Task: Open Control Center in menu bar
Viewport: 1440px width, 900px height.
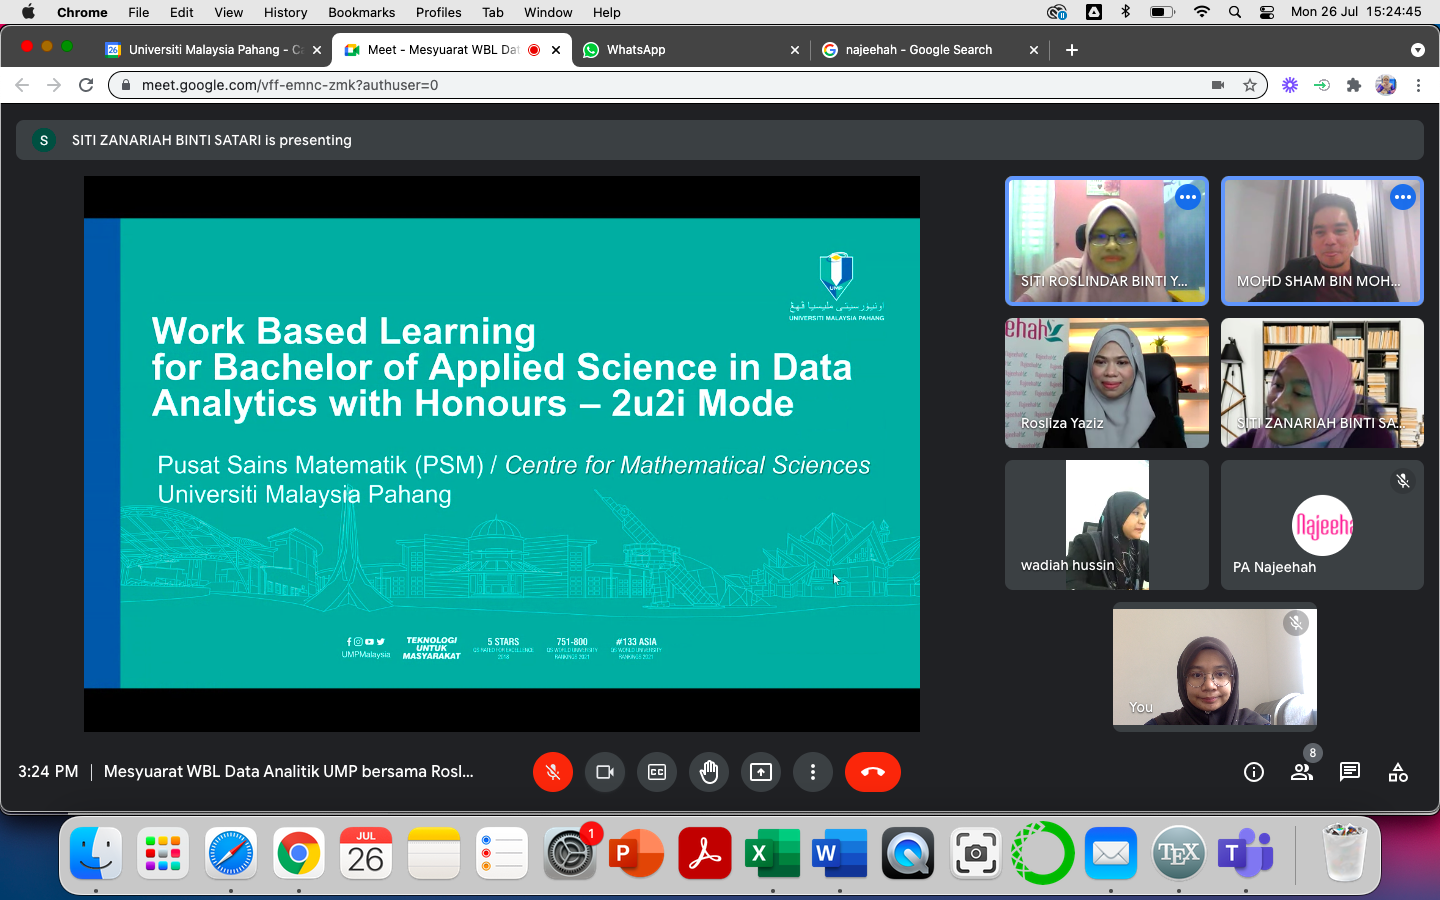Action: pyautogui.click(x=1267, y=12)
